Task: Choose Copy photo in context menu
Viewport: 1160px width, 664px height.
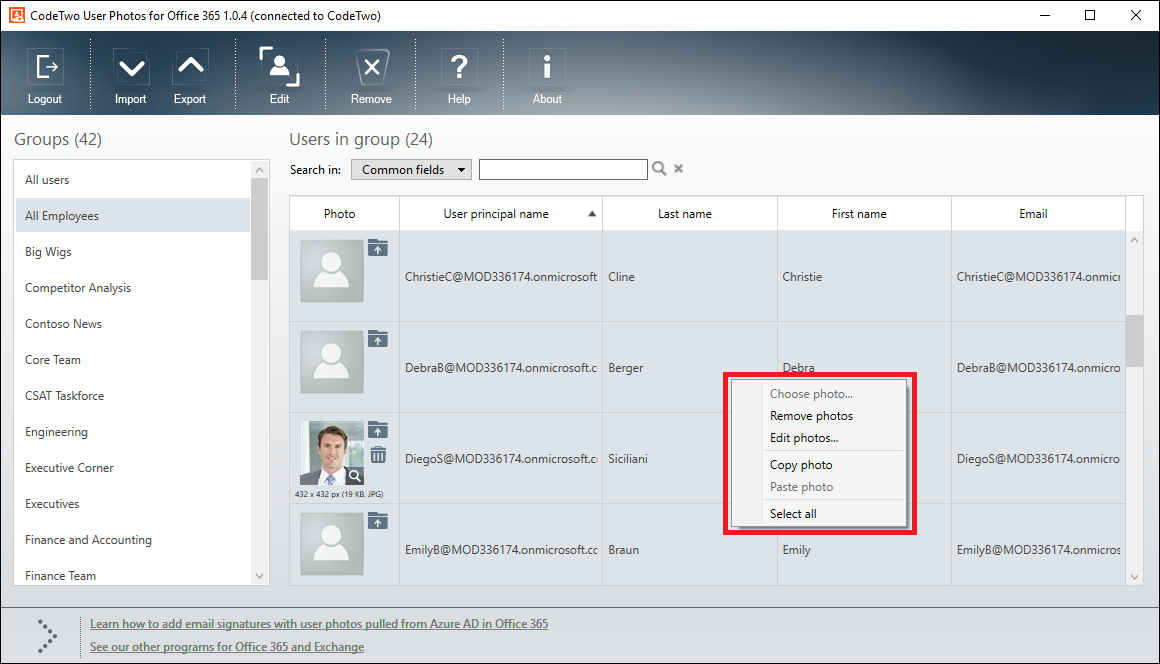Action: [800, 465]
